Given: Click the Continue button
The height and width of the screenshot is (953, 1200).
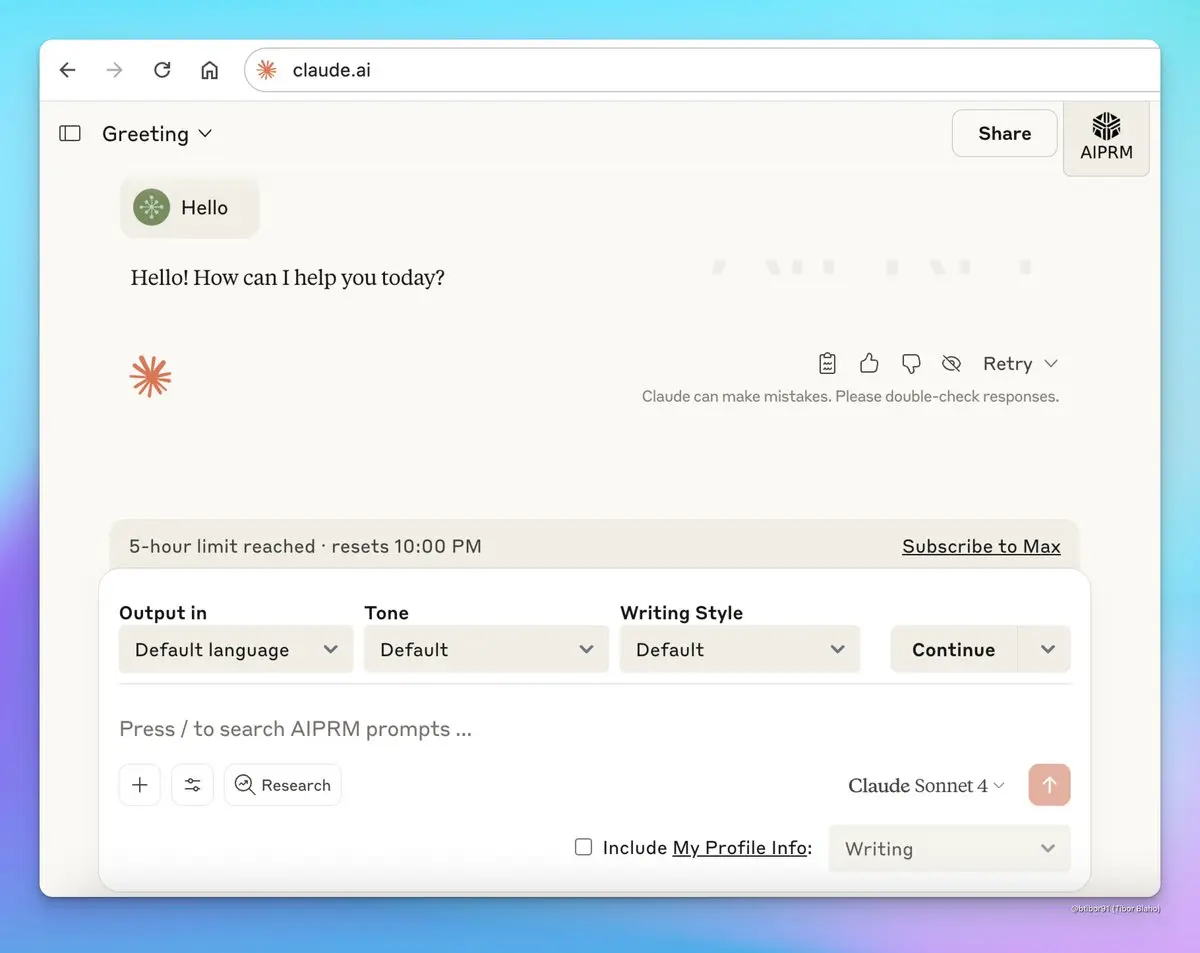Looking at the screenshot, I should click(x=953, y=649).
